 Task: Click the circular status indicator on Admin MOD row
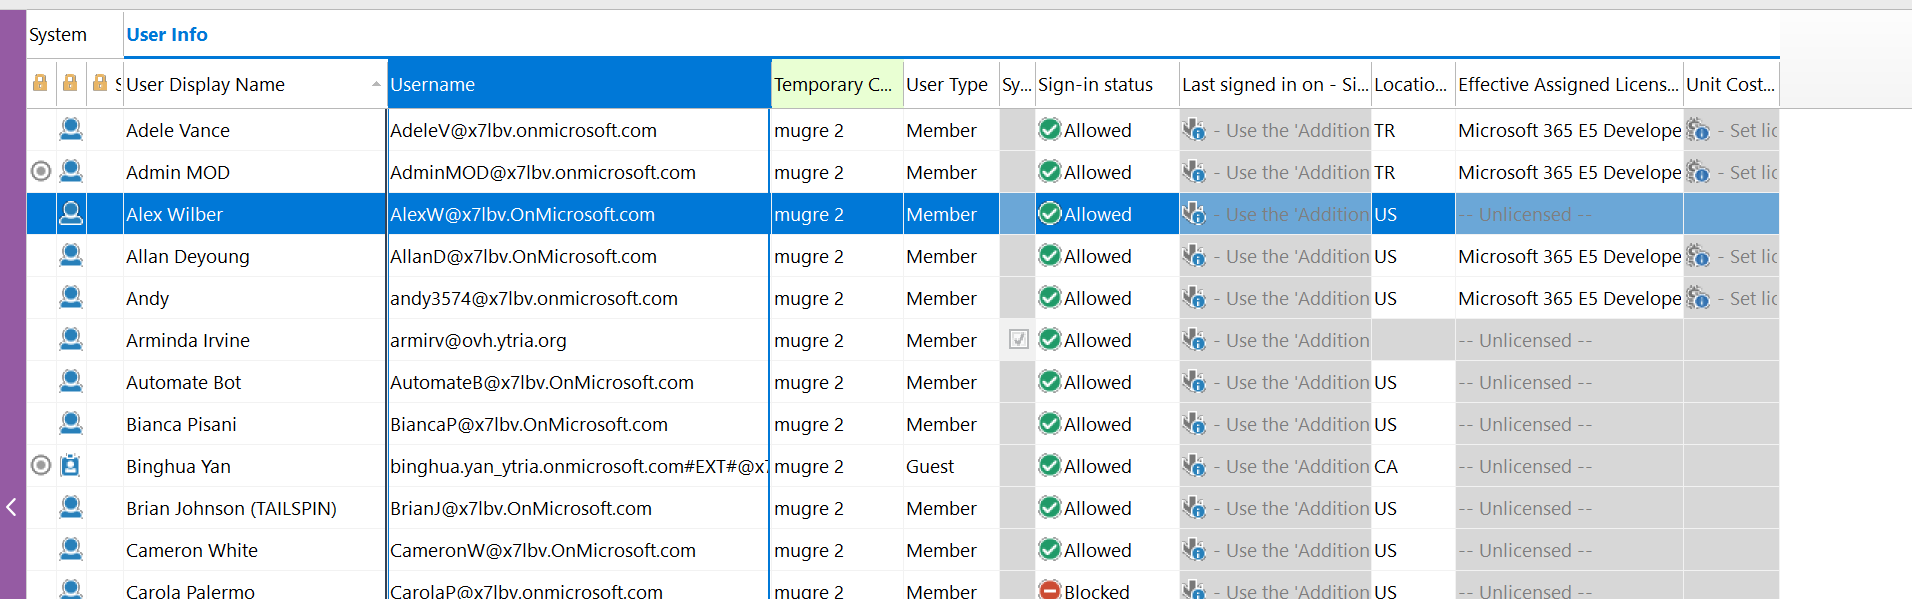point(41,171)
